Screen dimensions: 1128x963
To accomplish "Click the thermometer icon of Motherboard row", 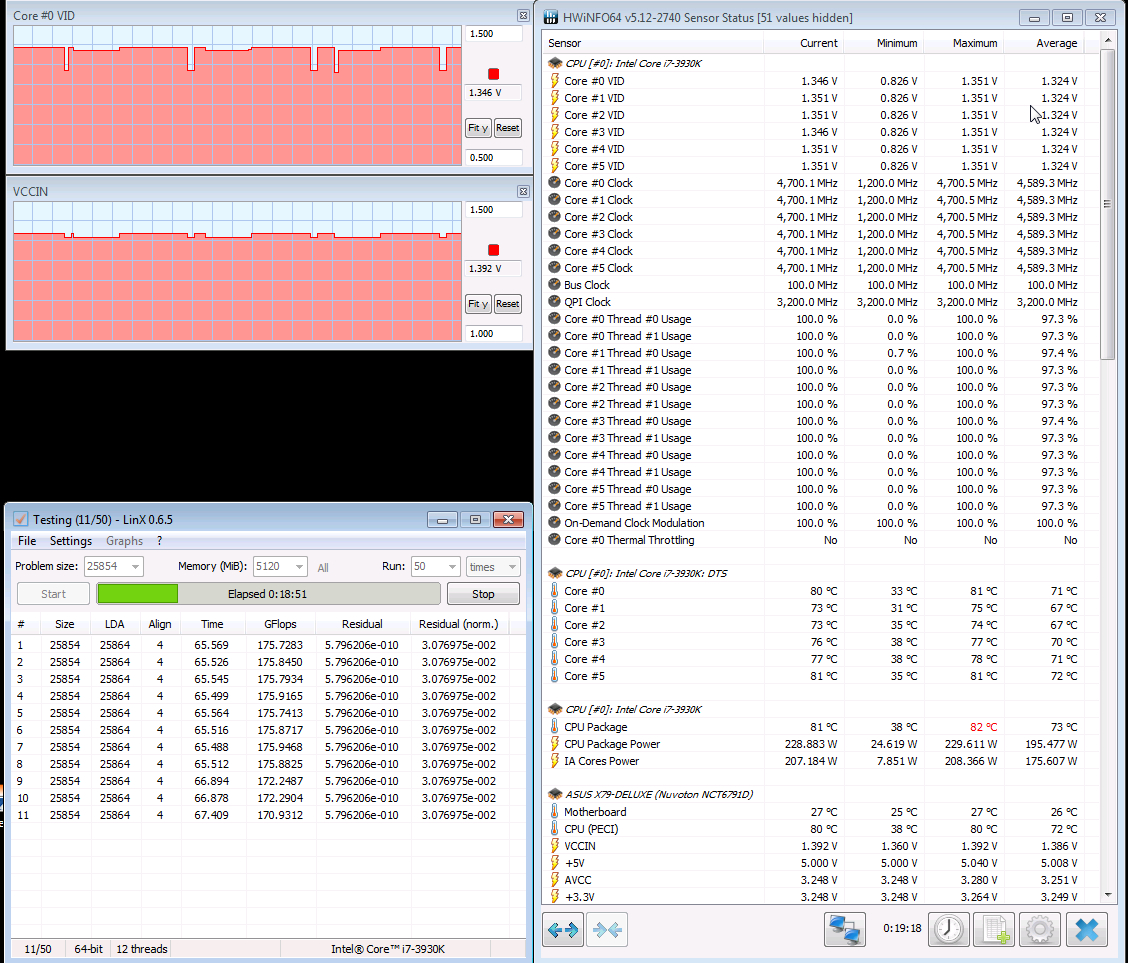I will (x=555, y=811).
